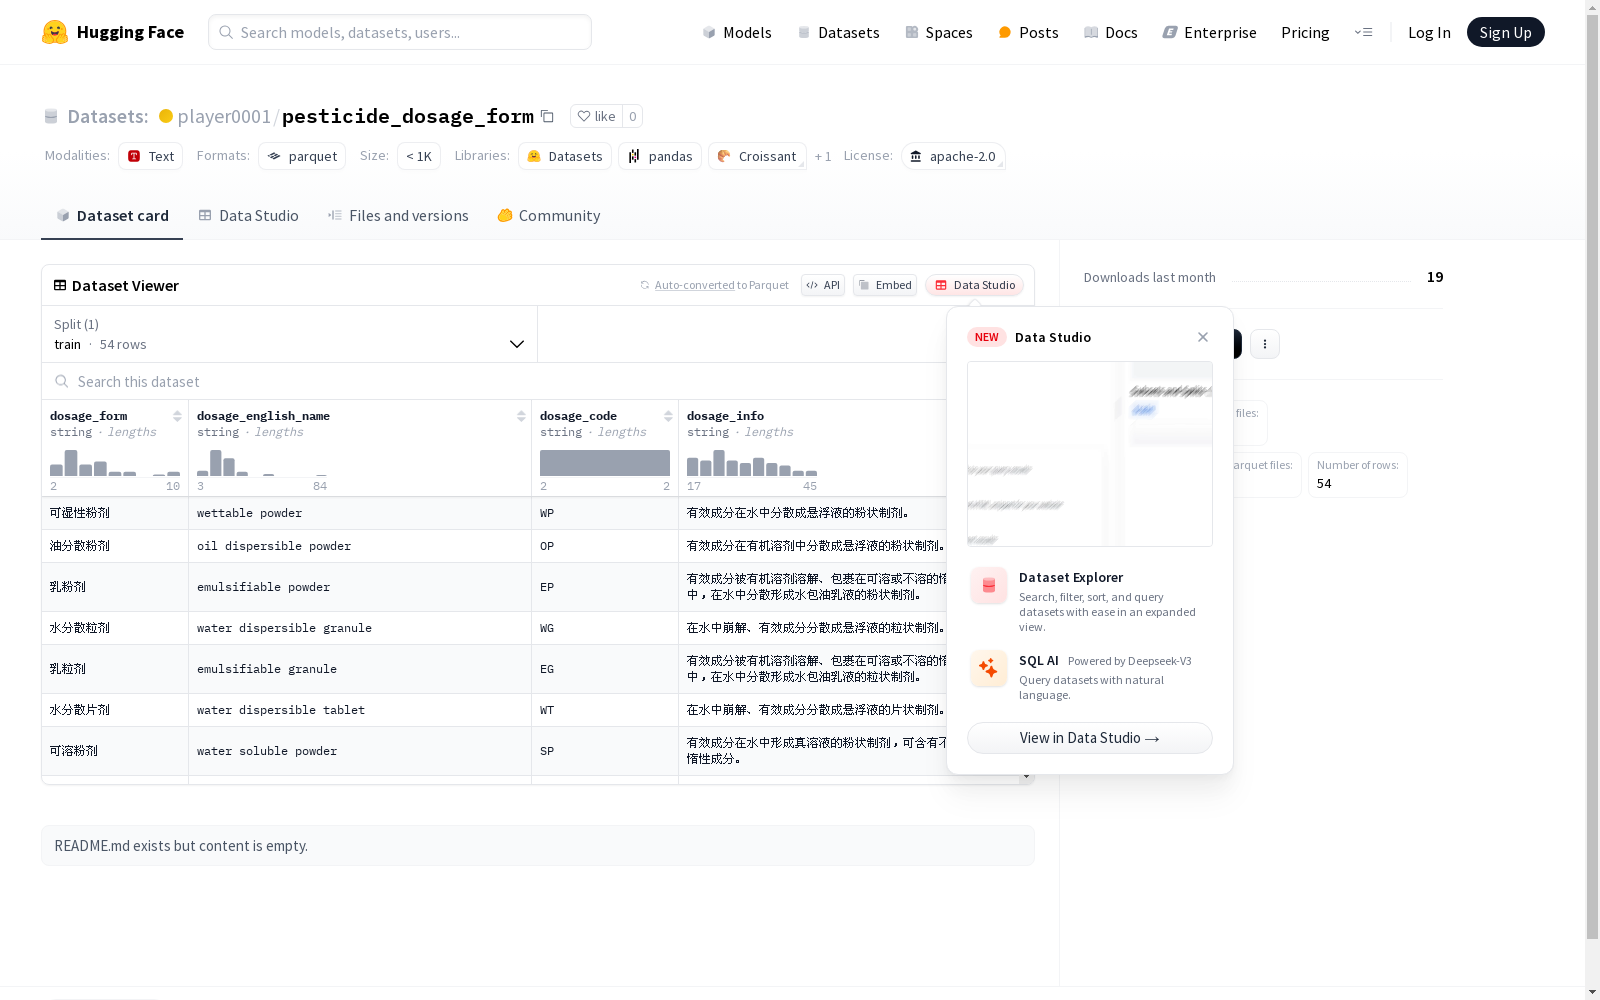Close the Data Studio popup
Viewport: 1600px width, 1000px height.
coord(1203,337)
